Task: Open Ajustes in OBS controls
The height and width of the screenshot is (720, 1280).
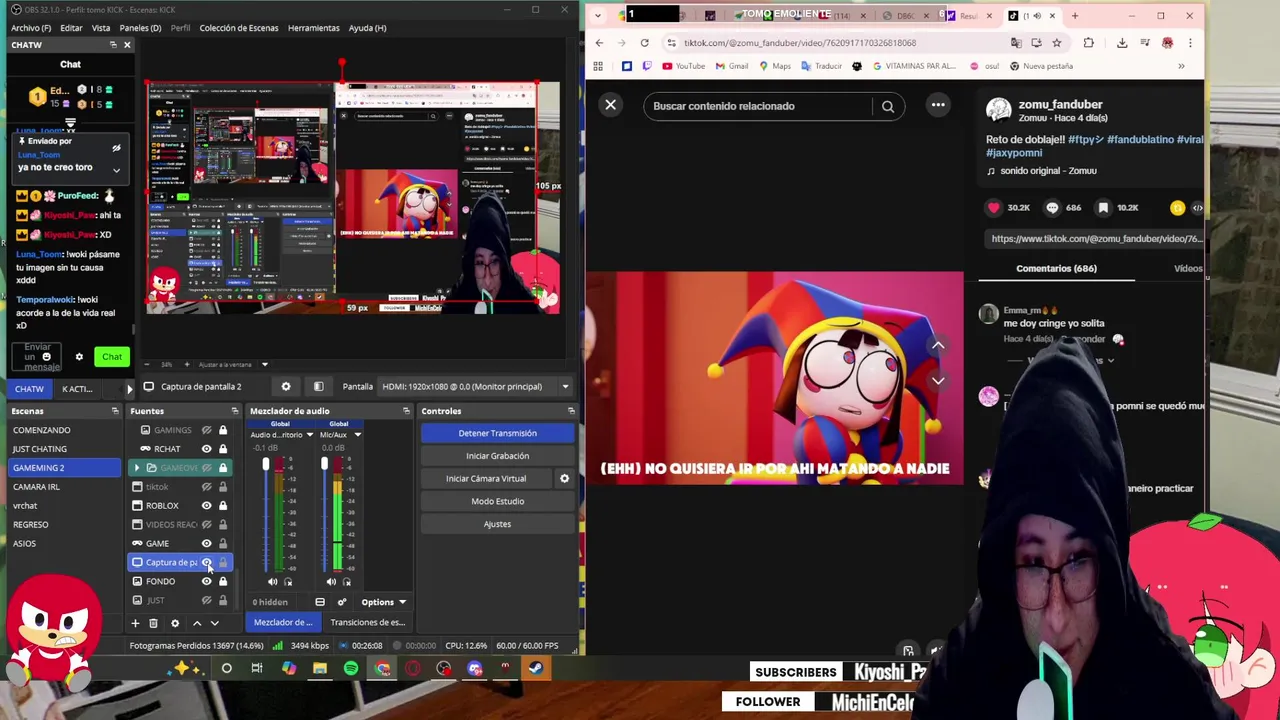Action: [x=497, y=524]
